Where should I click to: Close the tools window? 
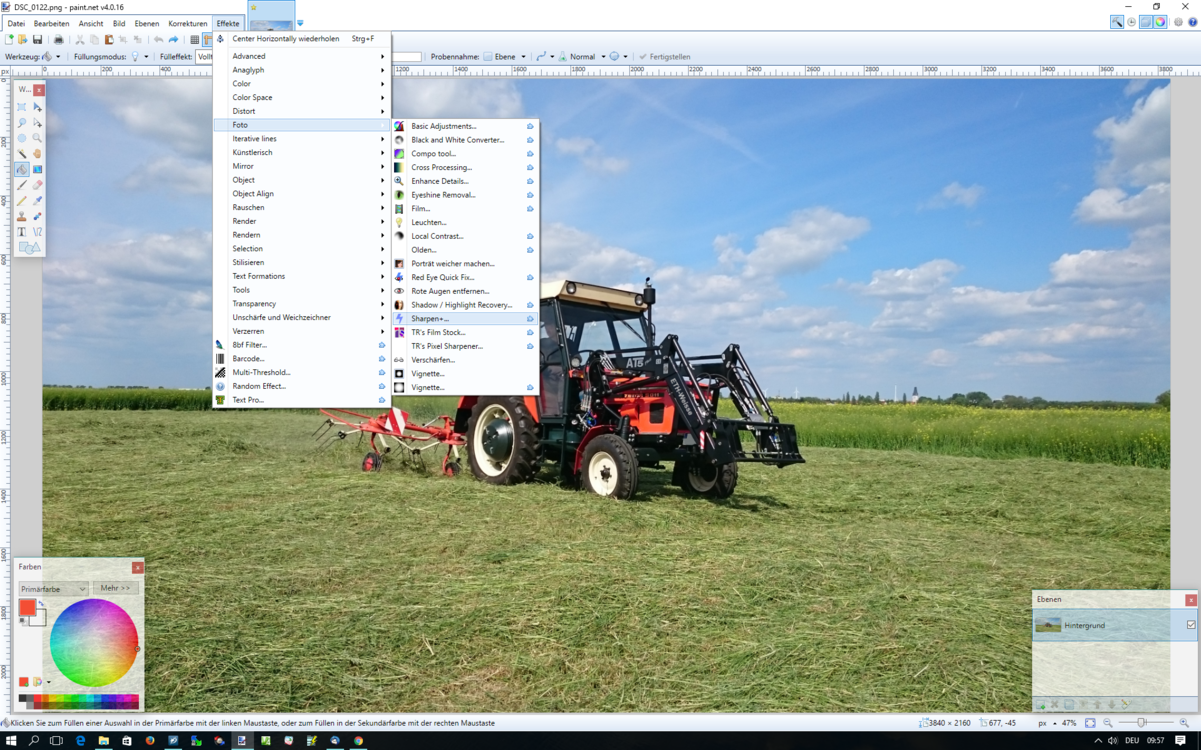point(39,90)
